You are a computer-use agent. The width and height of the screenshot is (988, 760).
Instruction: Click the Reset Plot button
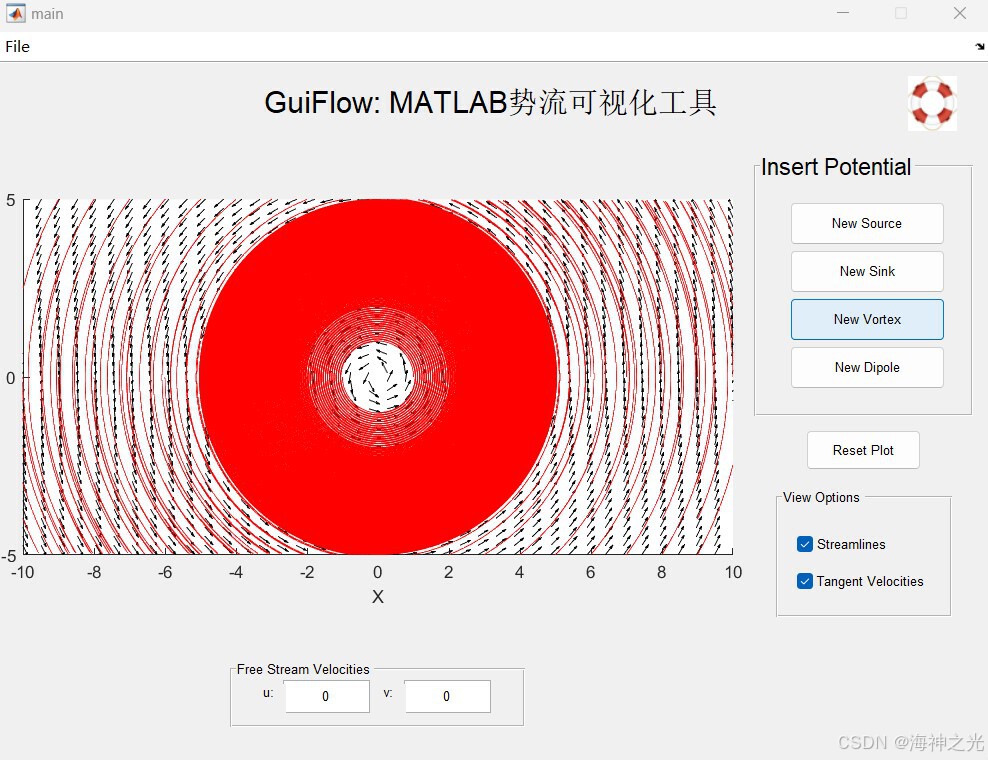863,450
